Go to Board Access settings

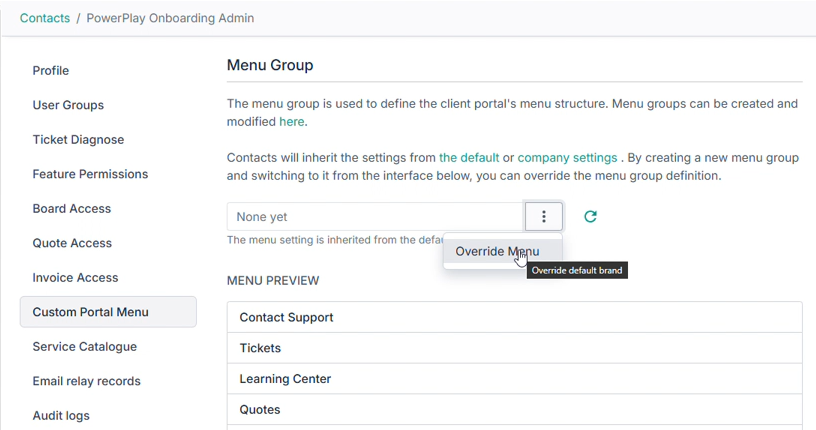(x=72, y=209)
